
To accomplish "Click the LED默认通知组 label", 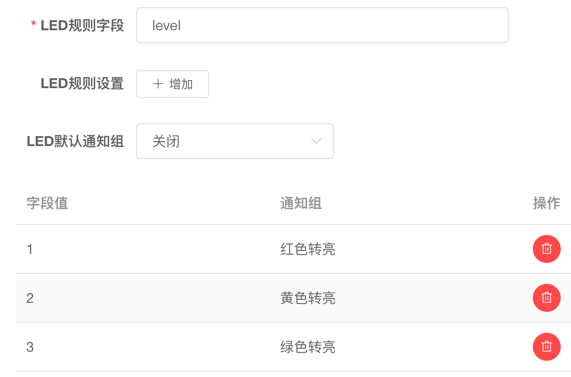I will pyautogui.click(x=75, y=141).
